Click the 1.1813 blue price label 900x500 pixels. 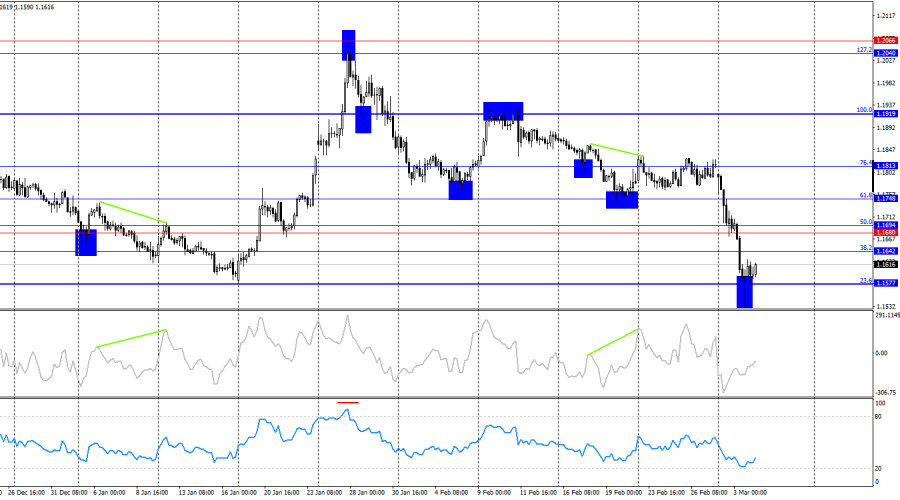[886, 166]
